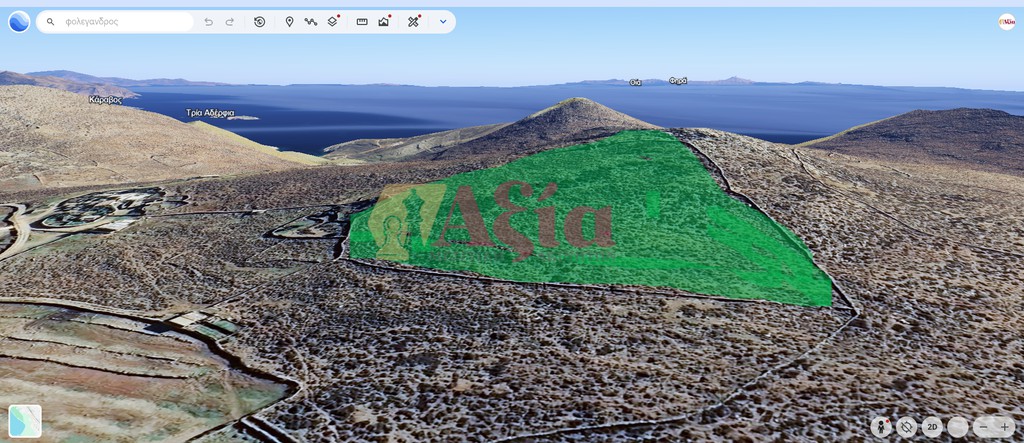1024x443 pixels.
Task: Open the account profile avatar
Action: (x=1006, y=22)
